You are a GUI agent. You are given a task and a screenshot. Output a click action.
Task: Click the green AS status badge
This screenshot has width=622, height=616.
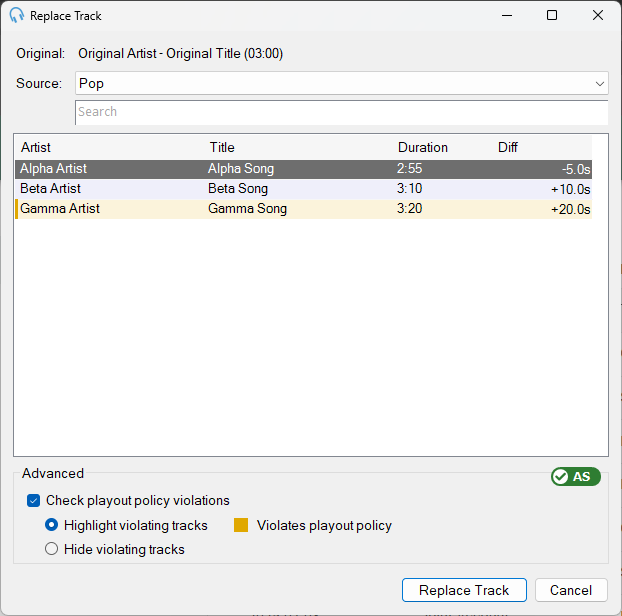576,476
